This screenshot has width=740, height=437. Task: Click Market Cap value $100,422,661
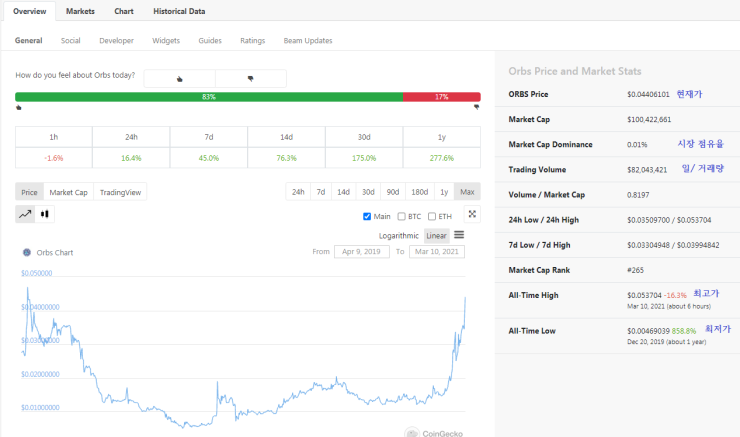tap(649, 119)
